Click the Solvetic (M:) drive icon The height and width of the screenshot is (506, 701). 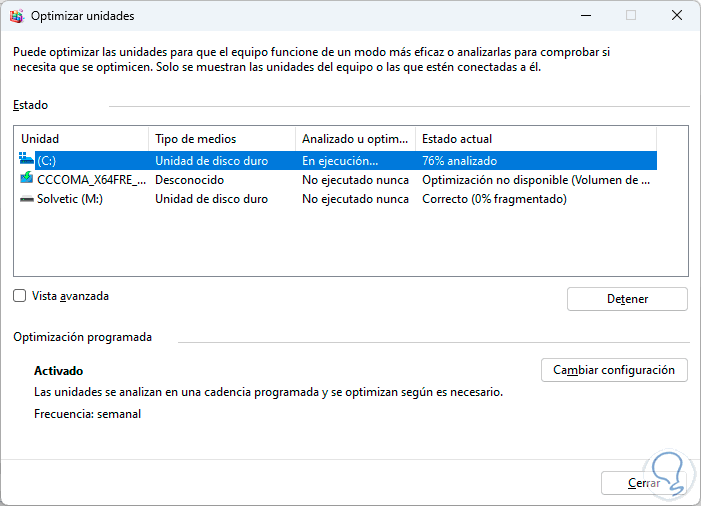27,199
